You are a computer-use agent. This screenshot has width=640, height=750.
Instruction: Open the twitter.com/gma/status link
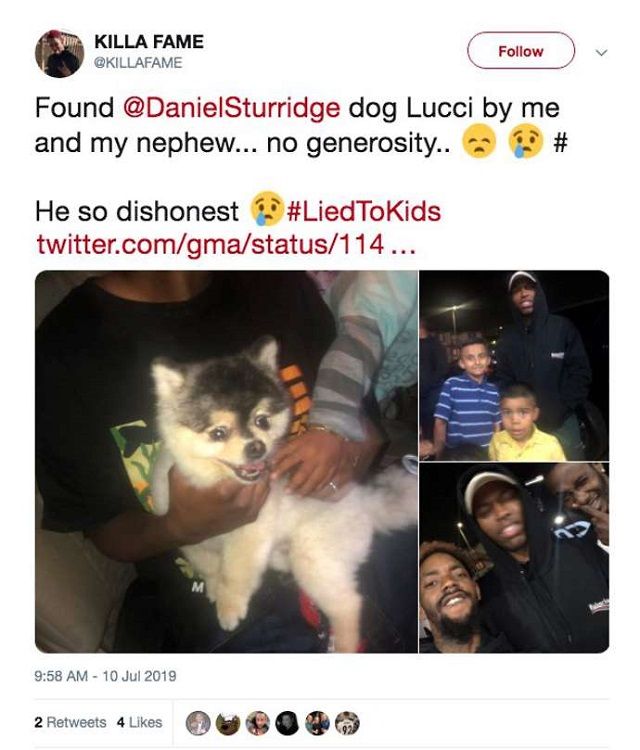pos(226,244)
